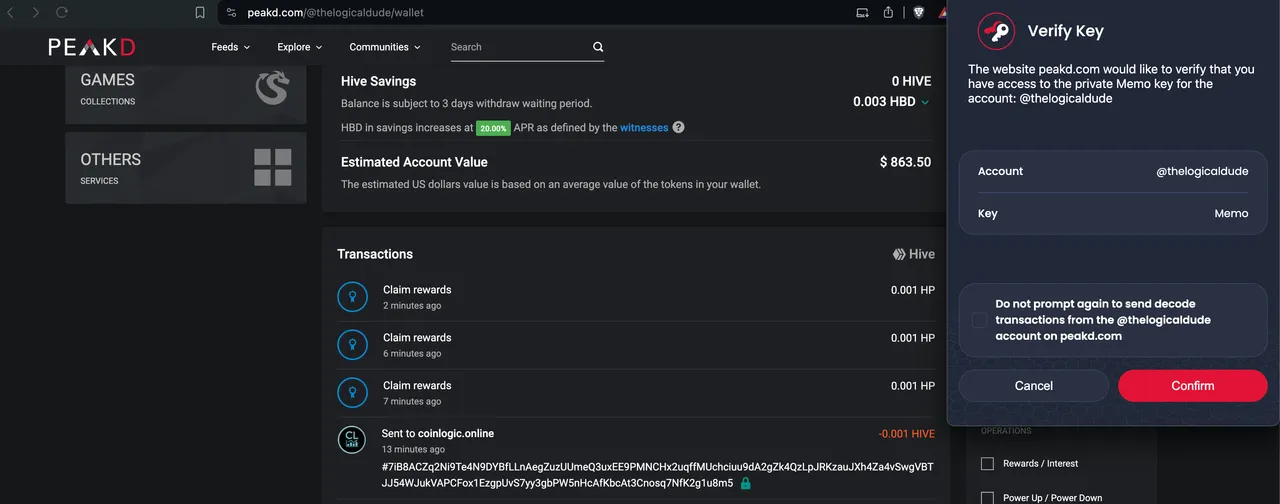Image resolution: width=1280 pixels, height=504 pixels.
Task: Open the Others services section
Action: [x=186, y=167]
